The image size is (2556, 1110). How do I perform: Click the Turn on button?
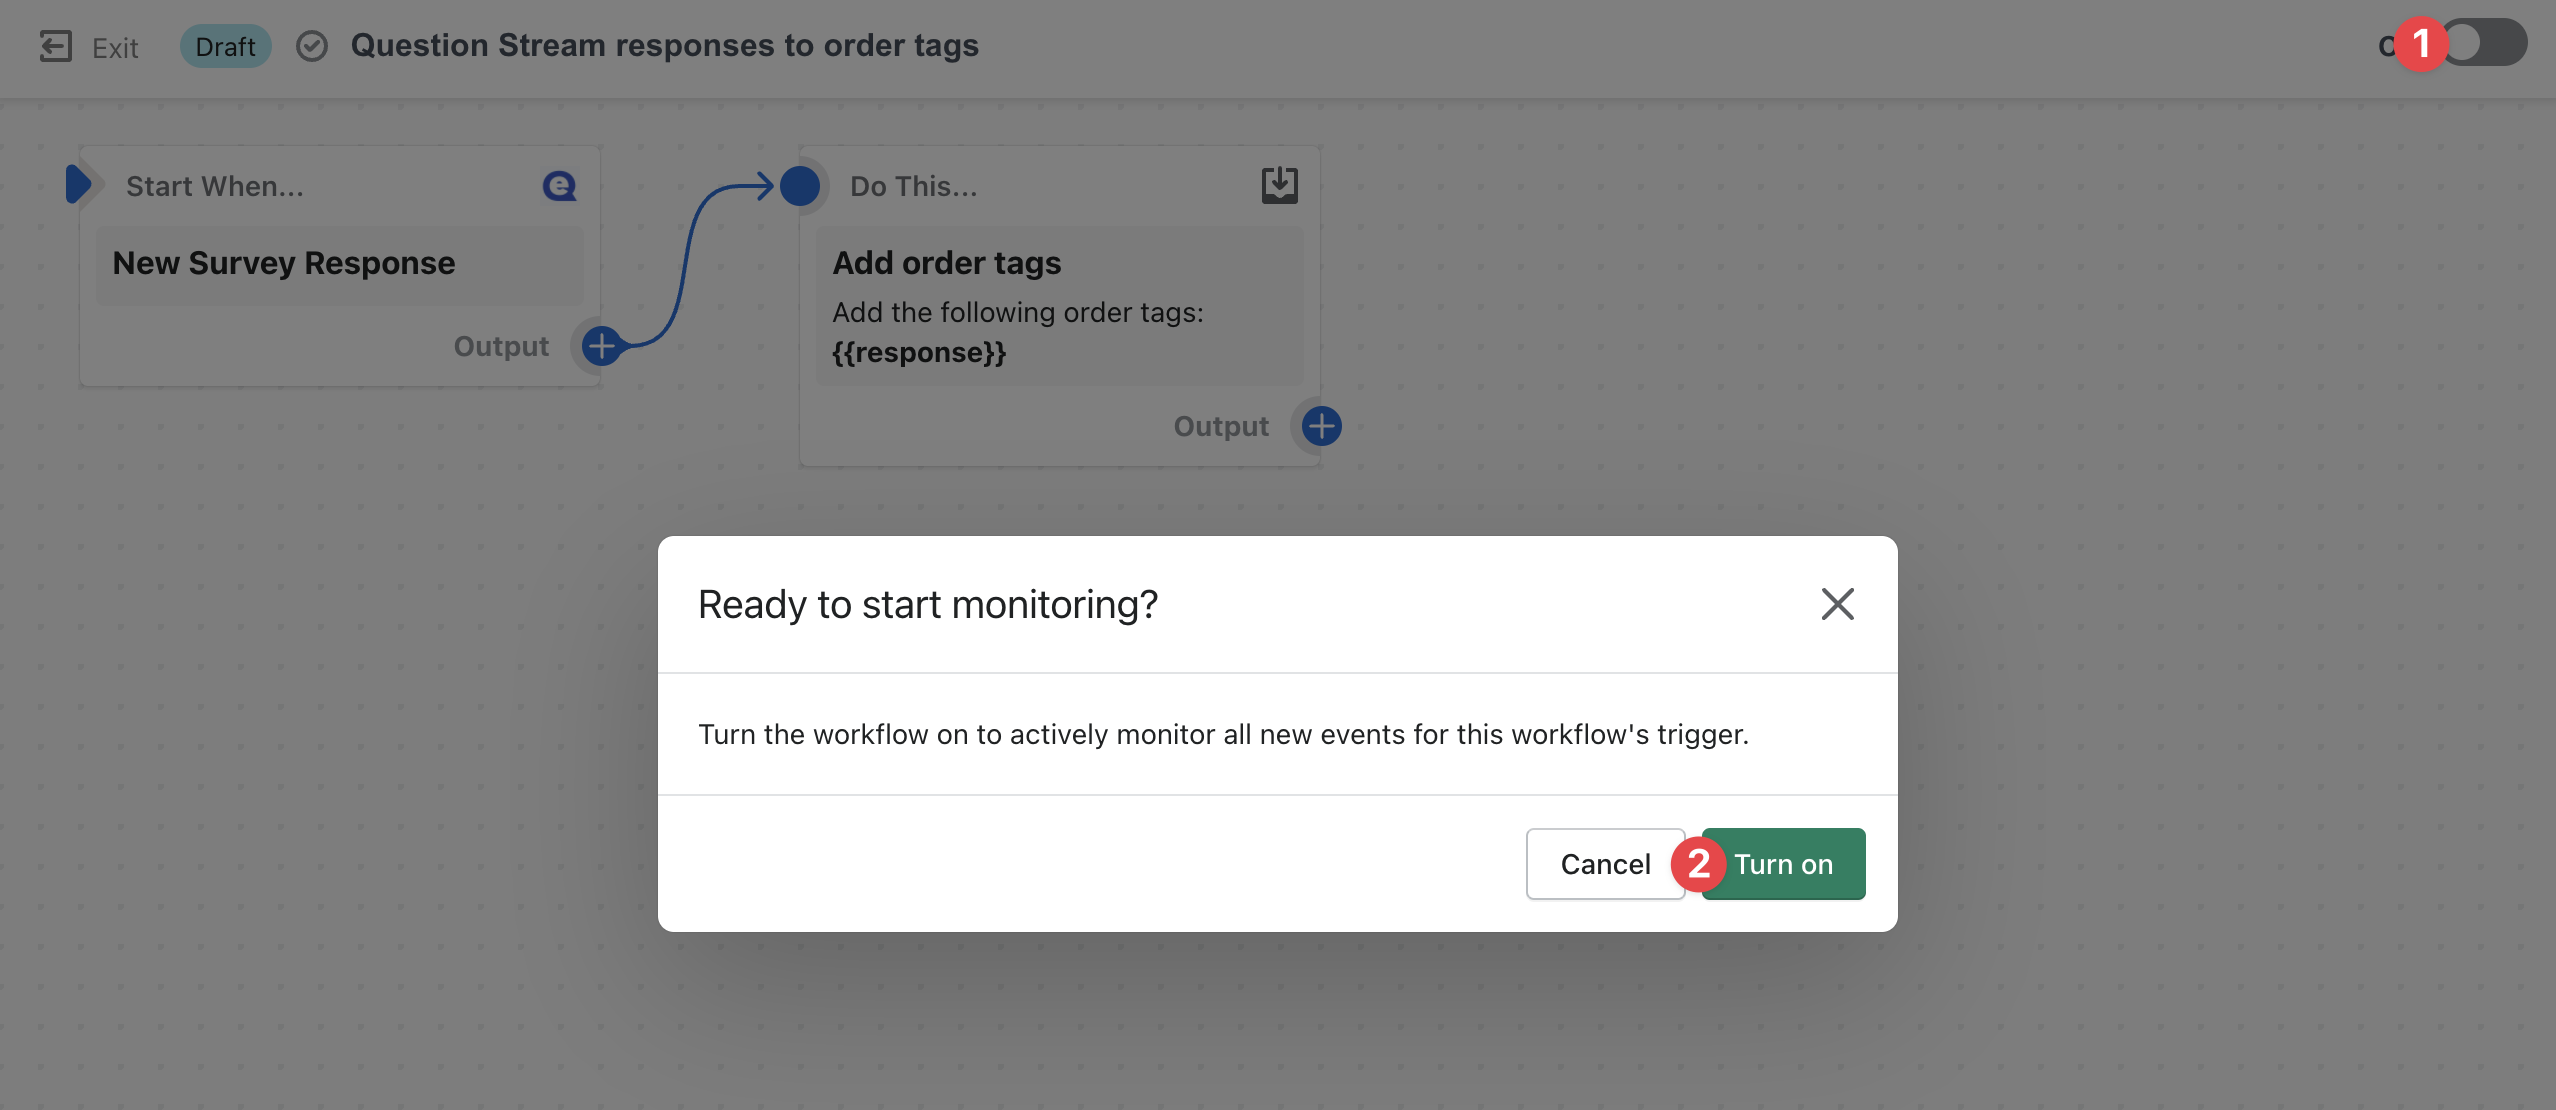(1783, 864)
